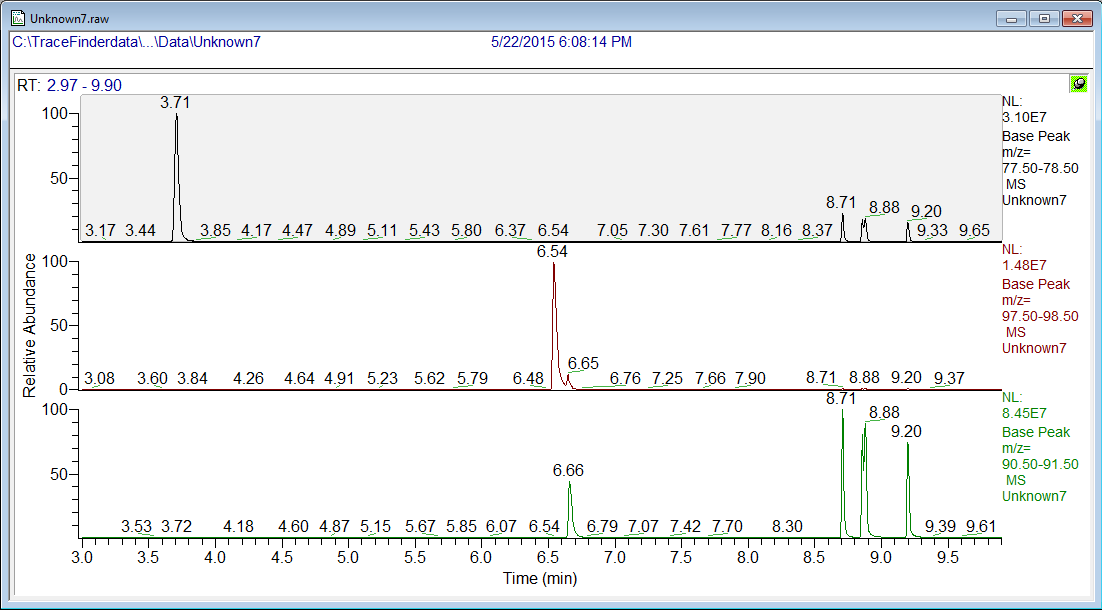
Task: Click the Time (min) axis label
Action: pyautogui.click(x=540, y=577)
